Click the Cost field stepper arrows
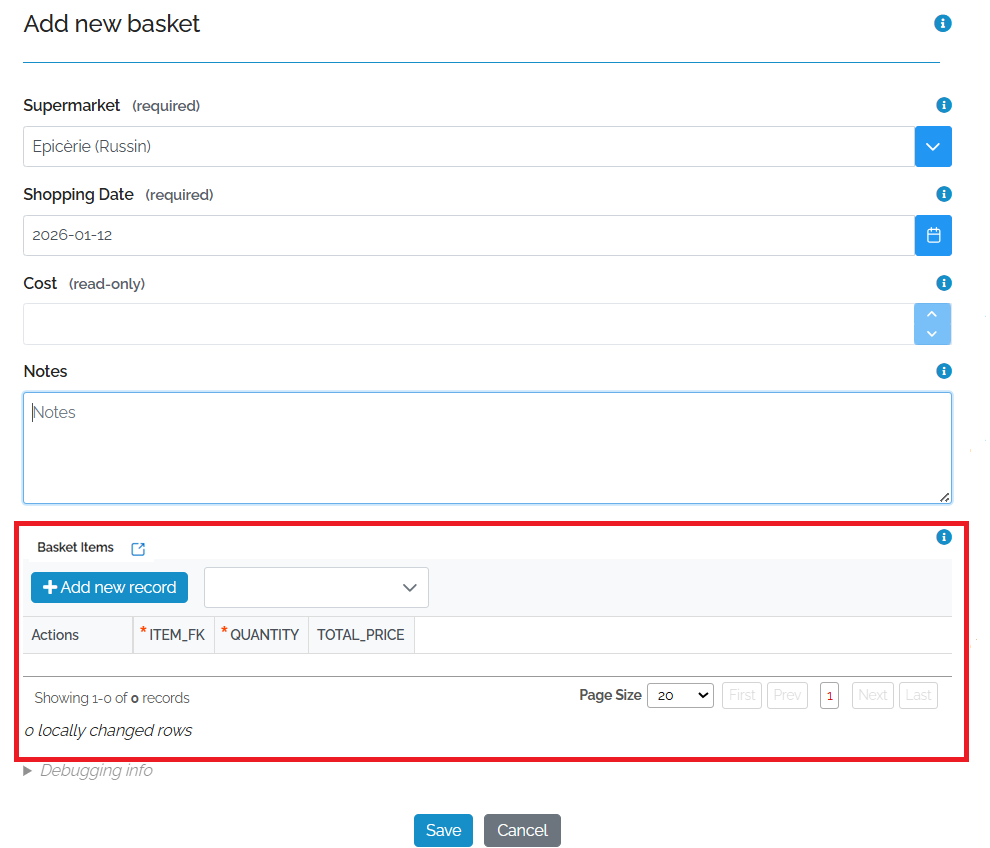This screenshot has width=990, height=848. pyautogui.click(x=932, y=324)
